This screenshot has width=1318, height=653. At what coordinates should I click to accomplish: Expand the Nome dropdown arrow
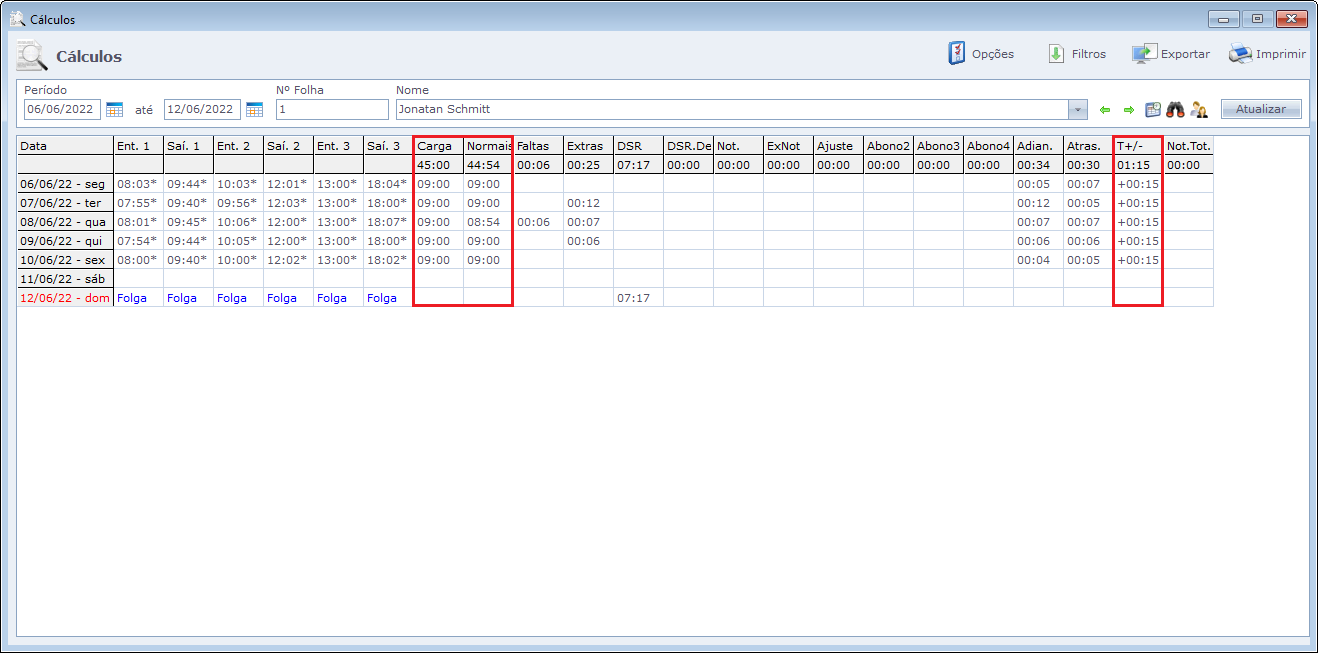[x=1078, y=109]
